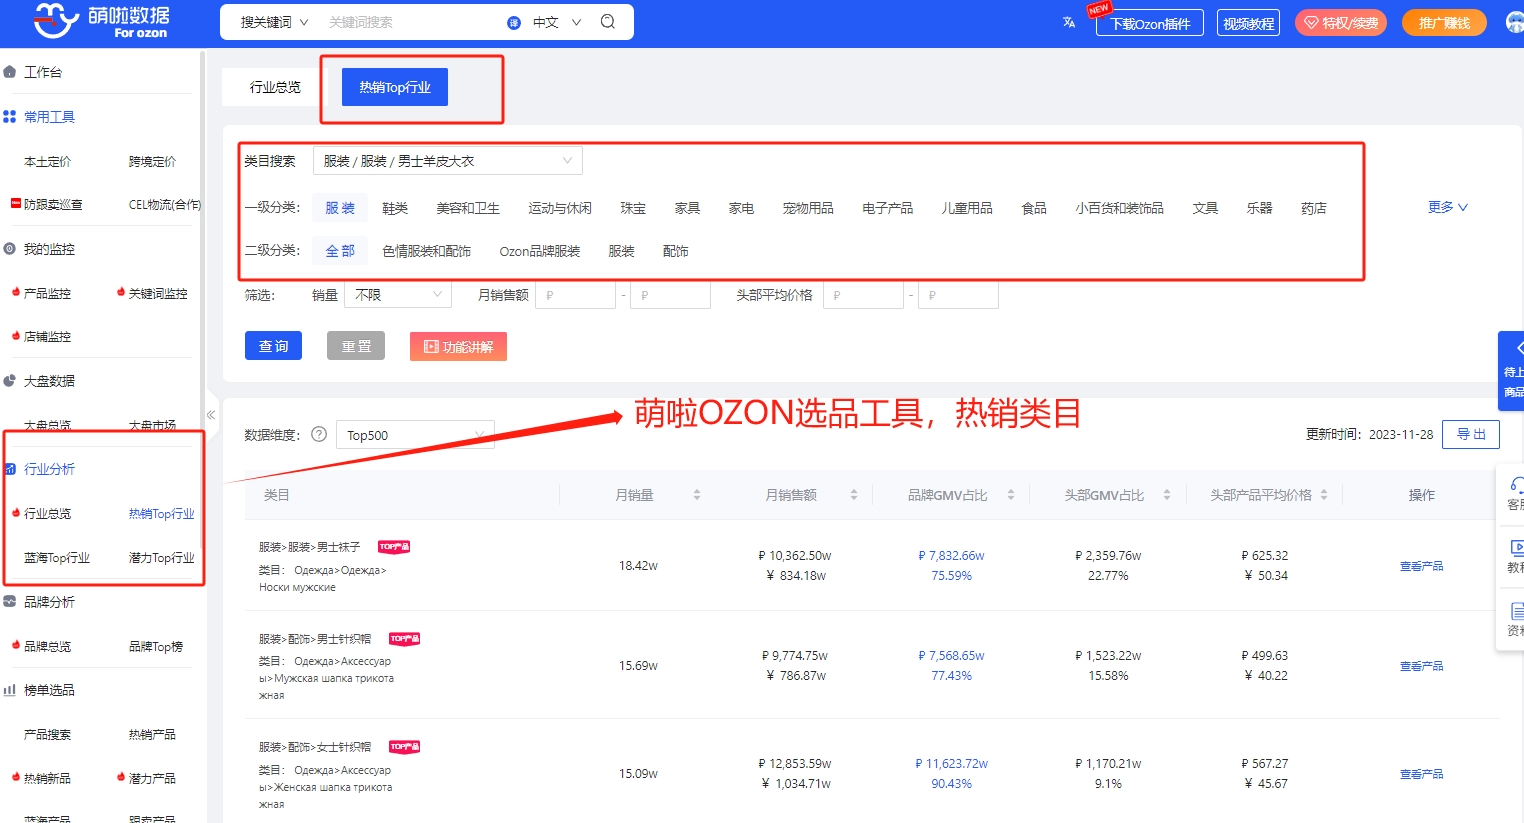Open the 类目搜索 category cascader dropdown
This screenshot has width=1524, height=823.
tap(448, 161)
